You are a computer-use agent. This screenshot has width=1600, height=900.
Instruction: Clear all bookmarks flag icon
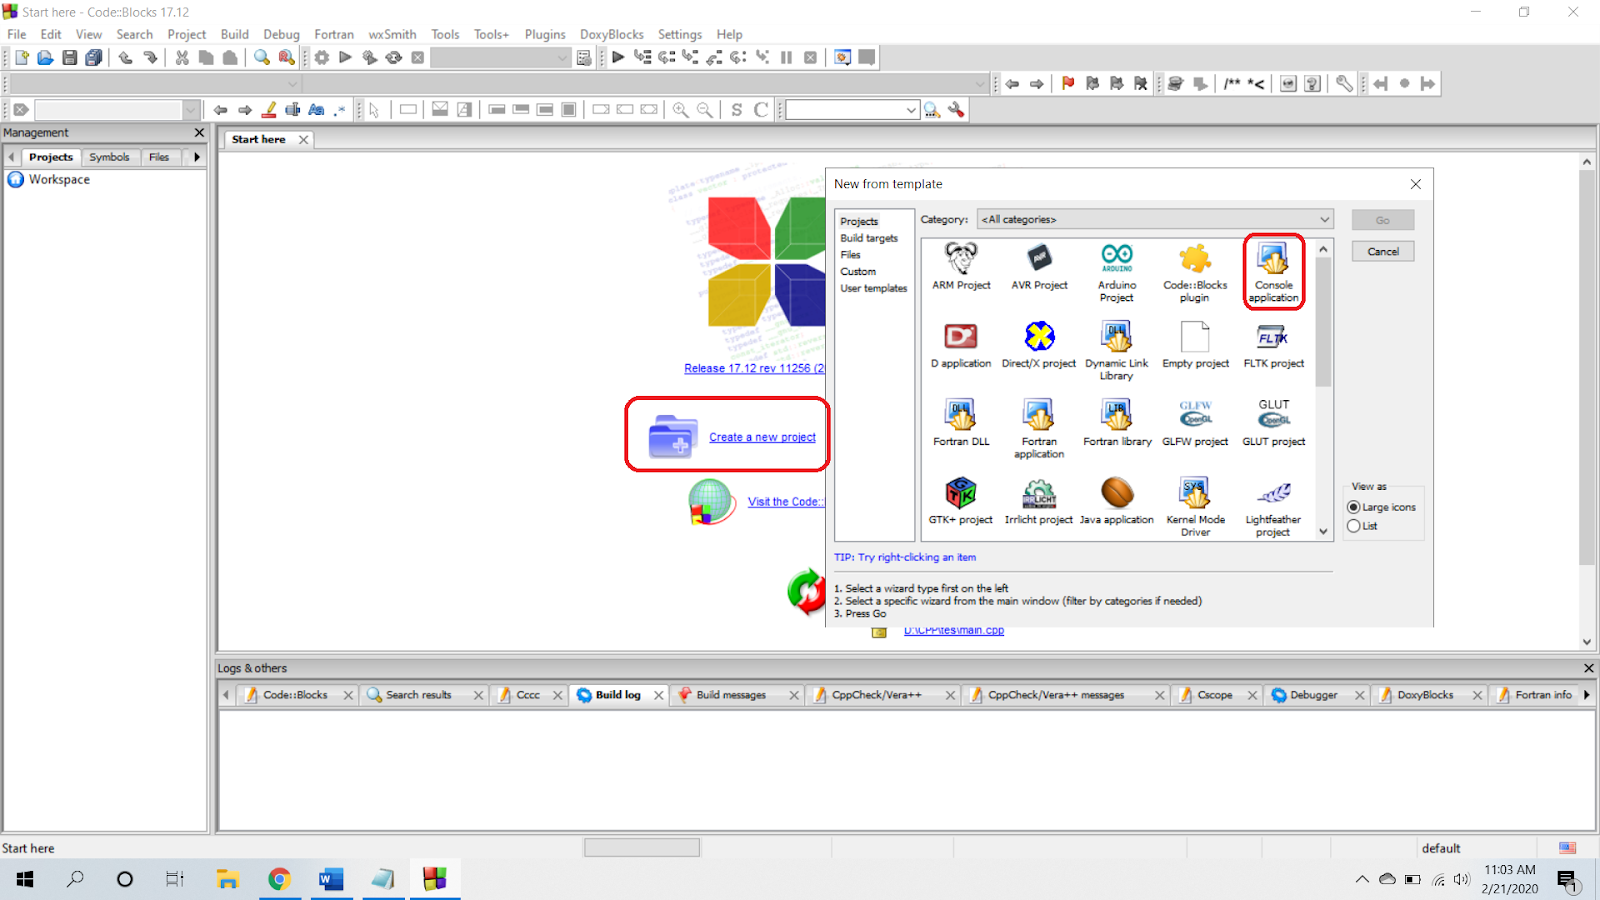[x=1141, y=84]
